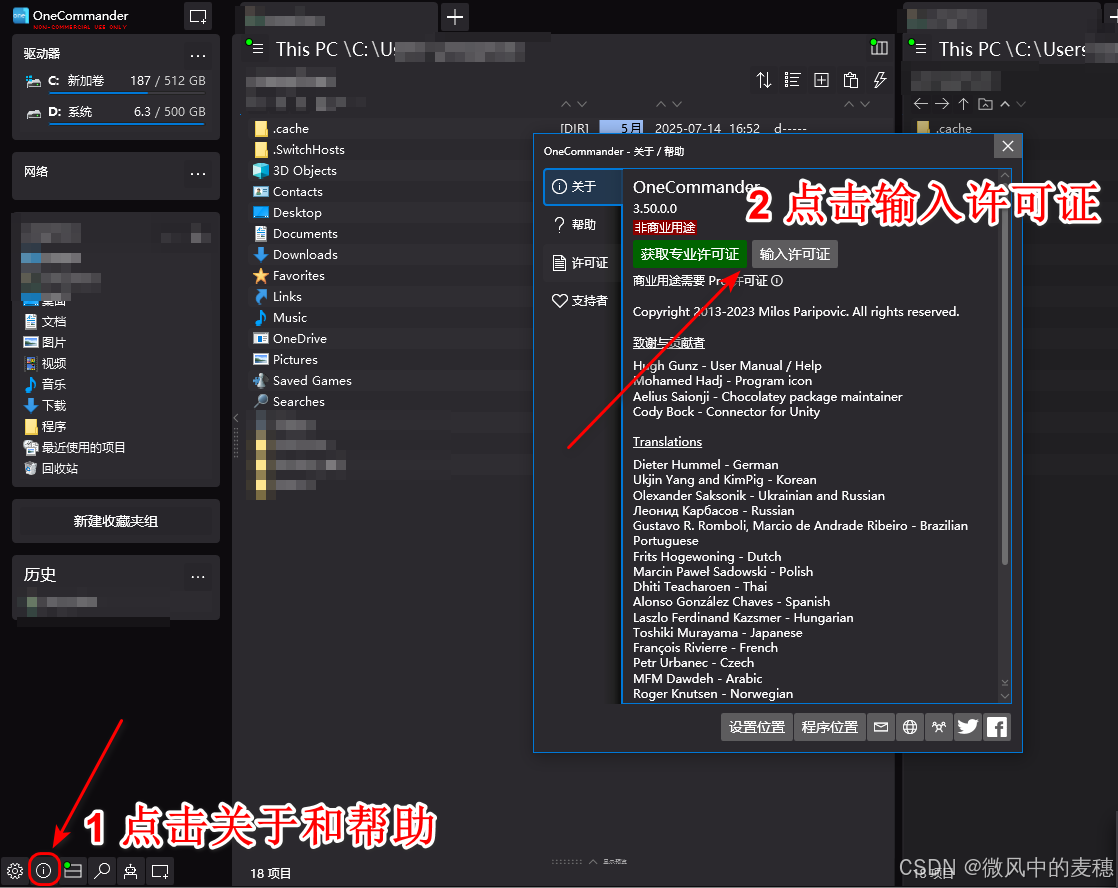The height and width of the screenshot is (888, 1118).
Task: Open the sort arrows icon in left pane
Action: pos(764,80)
